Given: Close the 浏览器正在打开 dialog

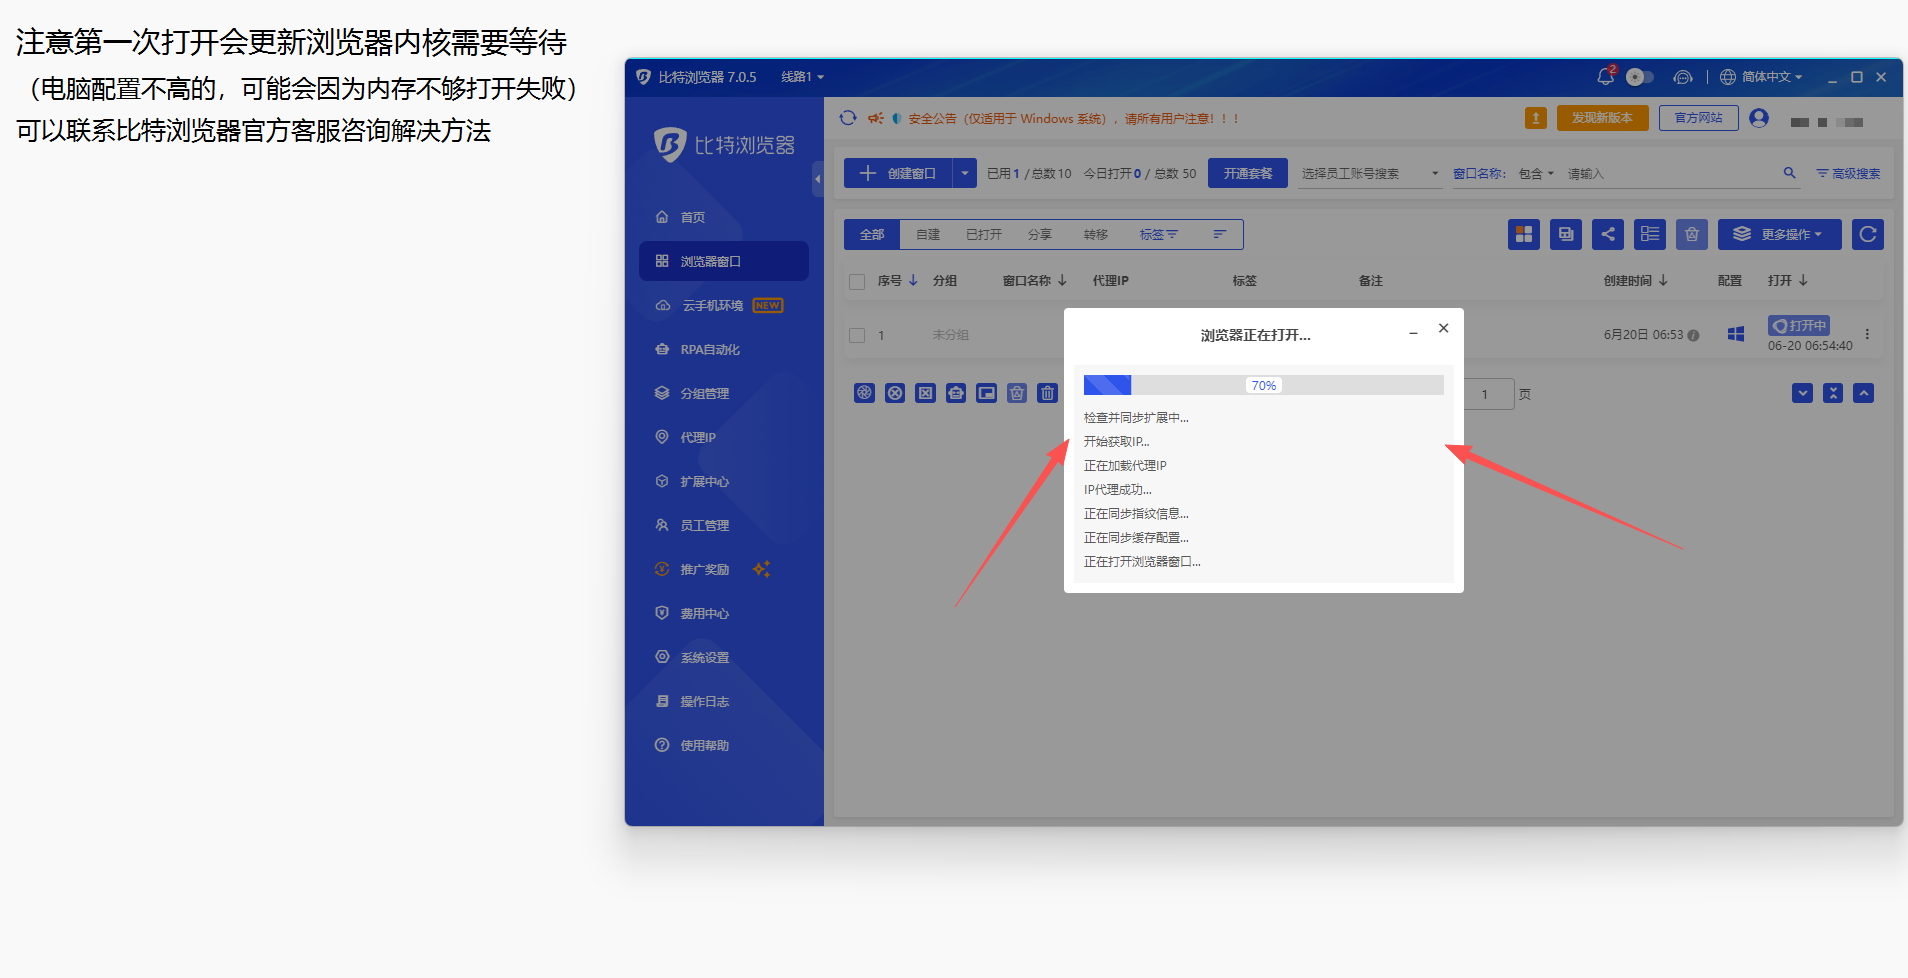Looking at the screenshot, I should [x=1443, y=328].
